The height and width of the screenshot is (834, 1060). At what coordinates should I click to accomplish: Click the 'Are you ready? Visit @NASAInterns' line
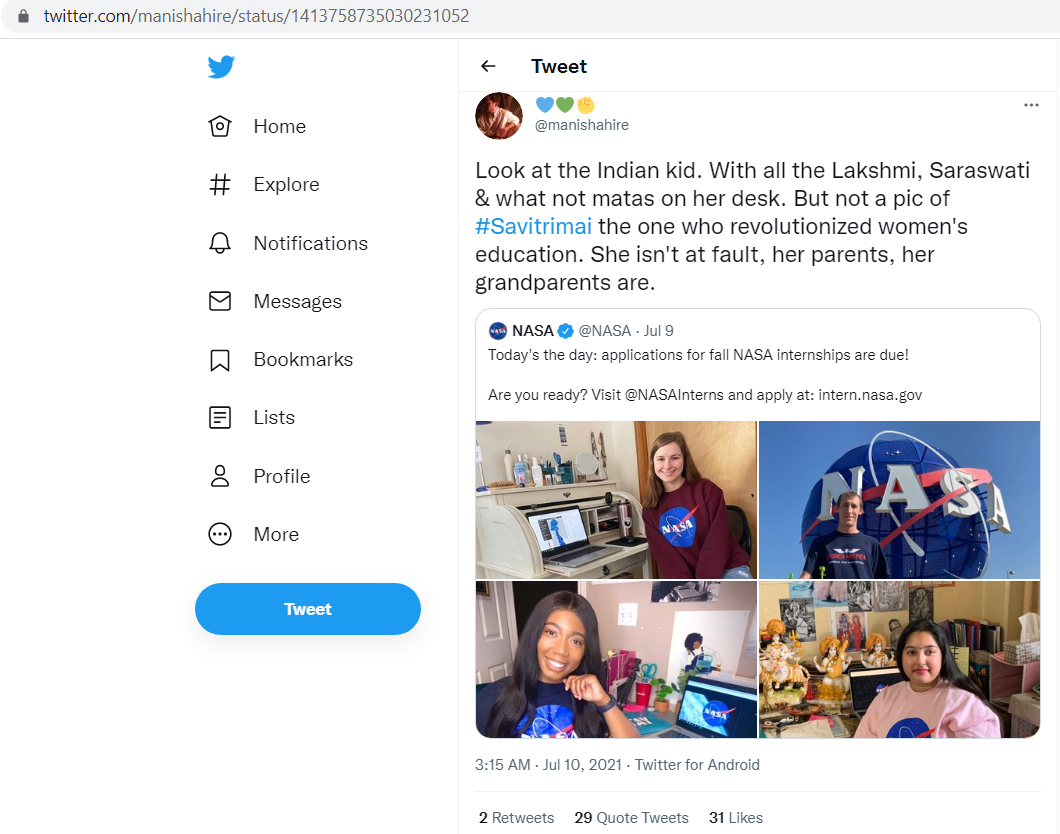tap(705, 395)
